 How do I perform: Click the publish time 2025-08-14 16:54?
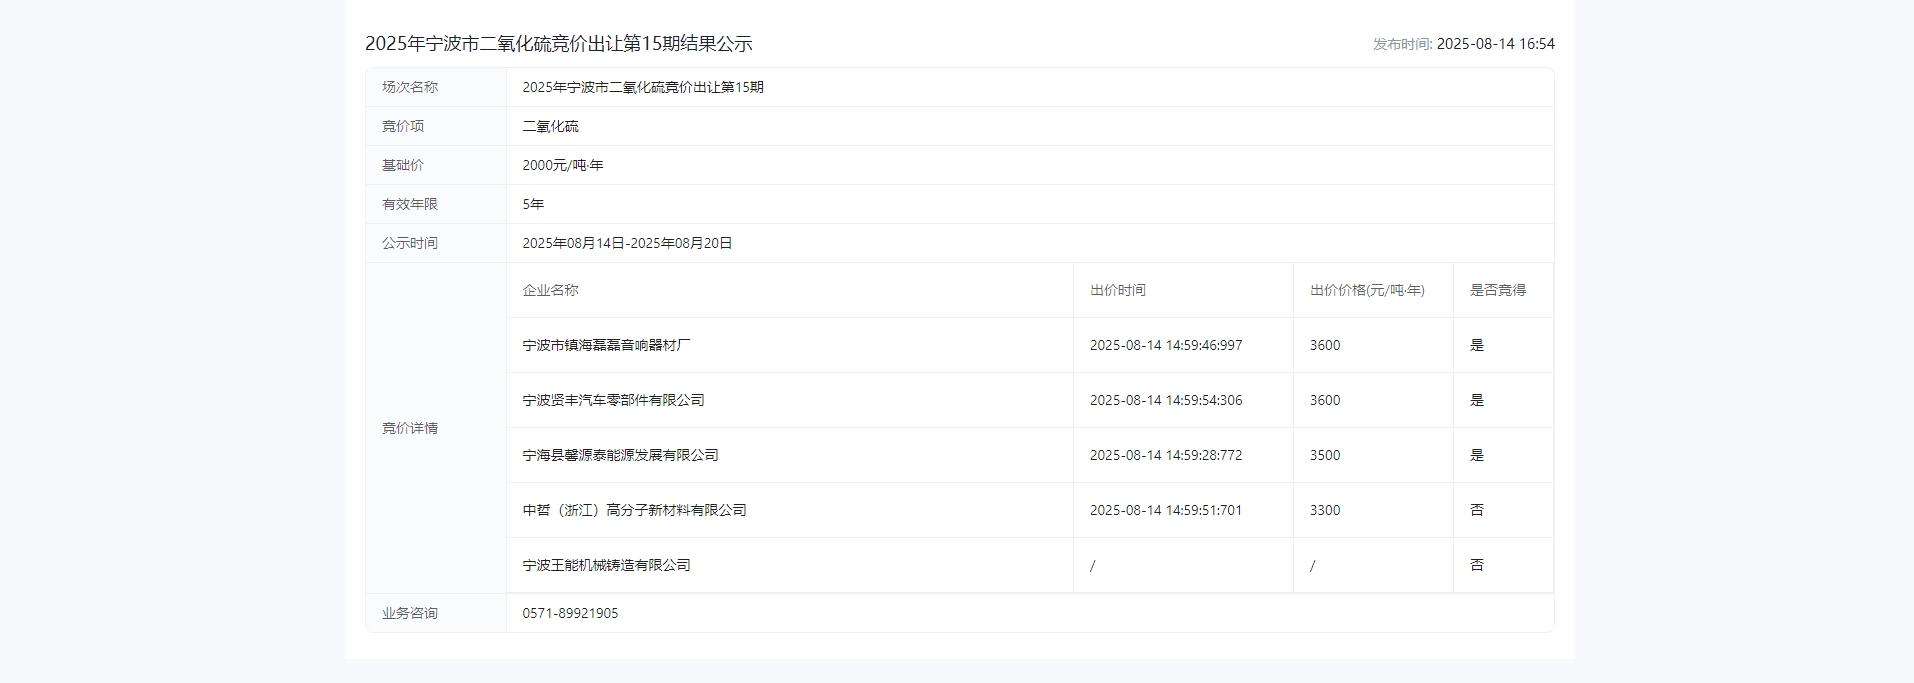[x=1495, y=44]
